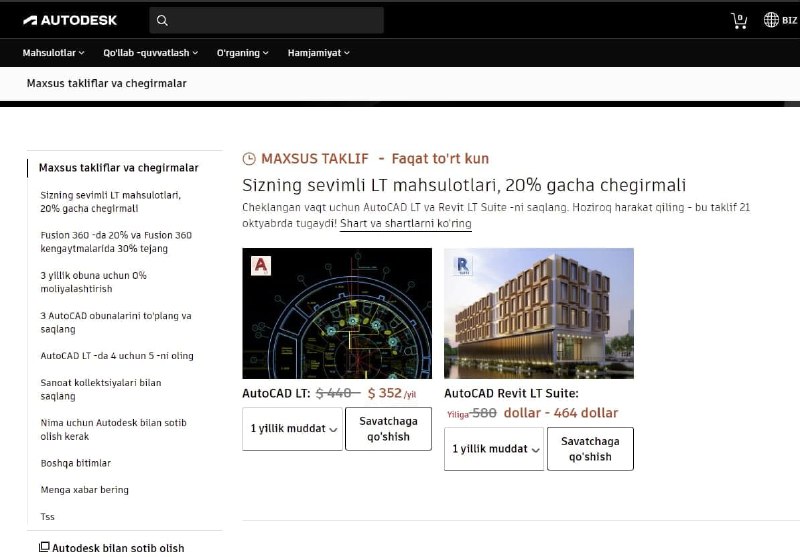
Task: Click the icon next to Autodesk bilan sotib olish
Action: pyautogui.click(x=44, y=547)
